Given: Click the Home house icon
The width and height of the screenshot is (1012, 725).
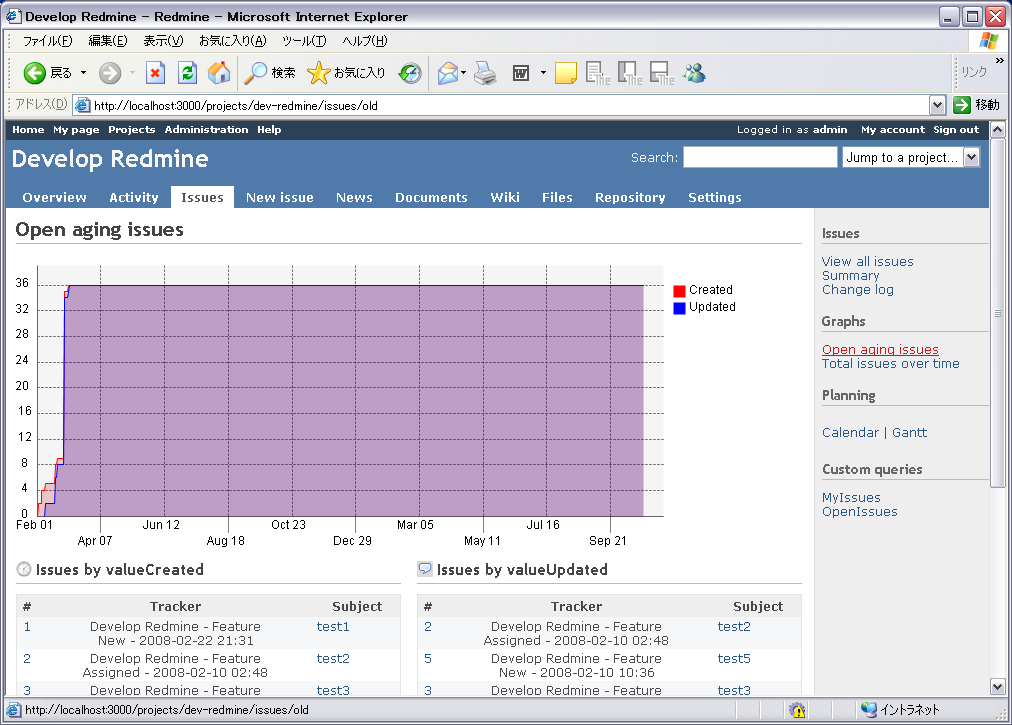Looking at the screenshot, I should click(x=219, y=73).
